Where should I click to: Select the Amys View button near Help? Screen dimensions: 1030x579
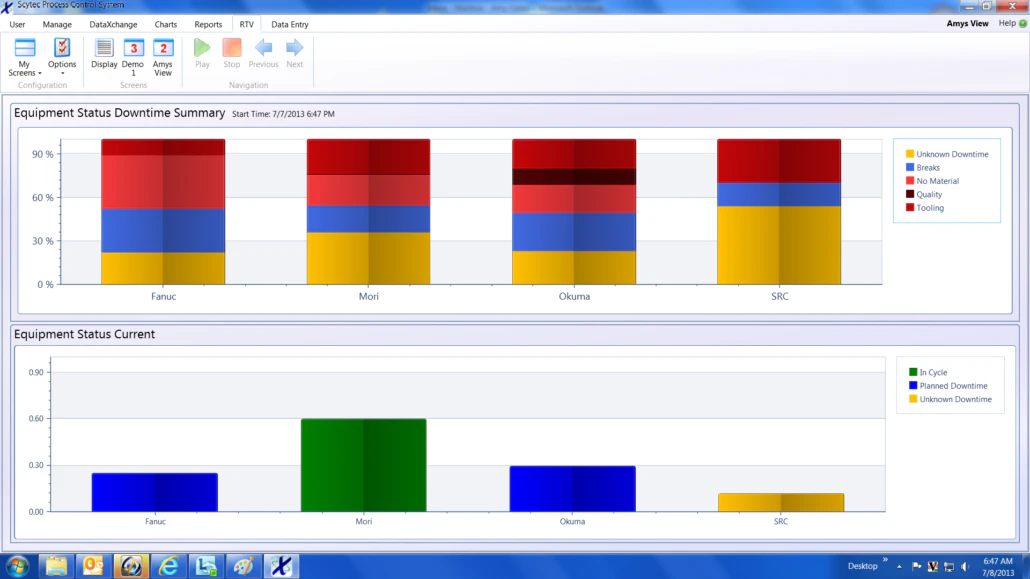[x=967, y=22]
